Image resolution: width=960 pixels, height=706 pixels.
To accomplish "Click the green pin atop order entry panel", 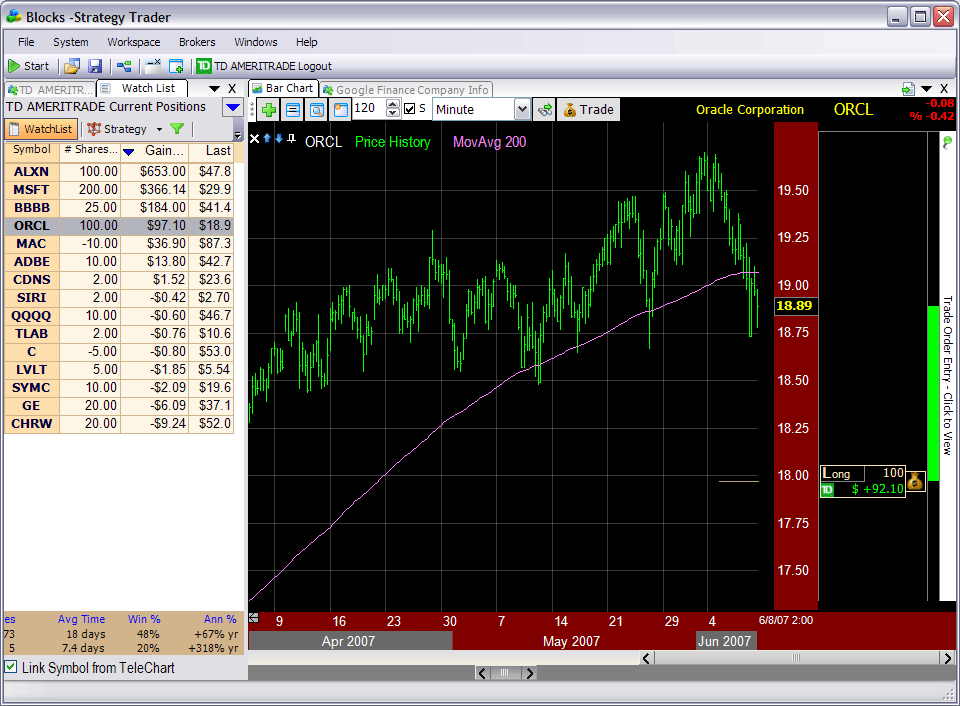I will pos(947,143).
